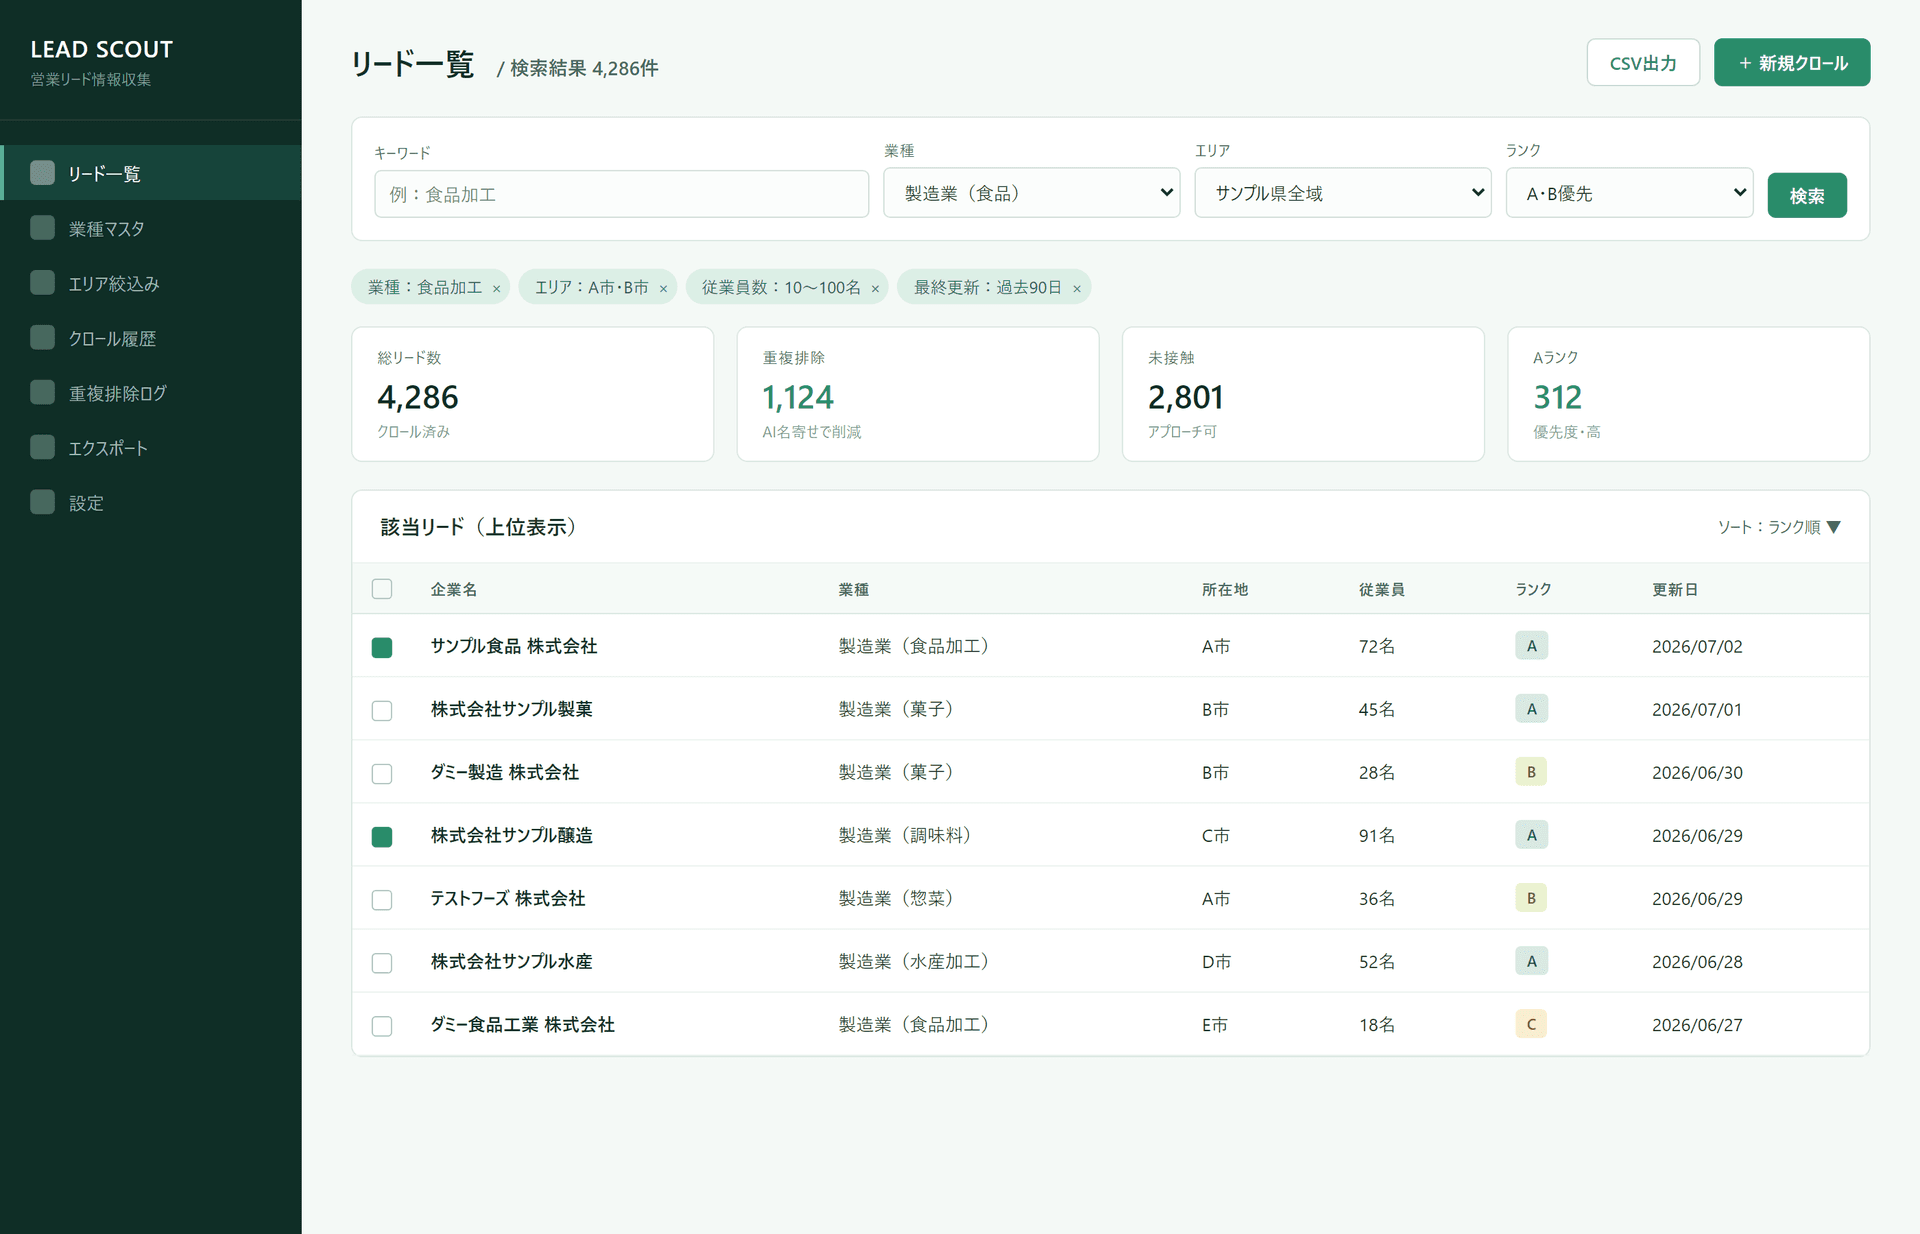
Task: Click the 更新日 column header
Action: [x=1675, y=590]
